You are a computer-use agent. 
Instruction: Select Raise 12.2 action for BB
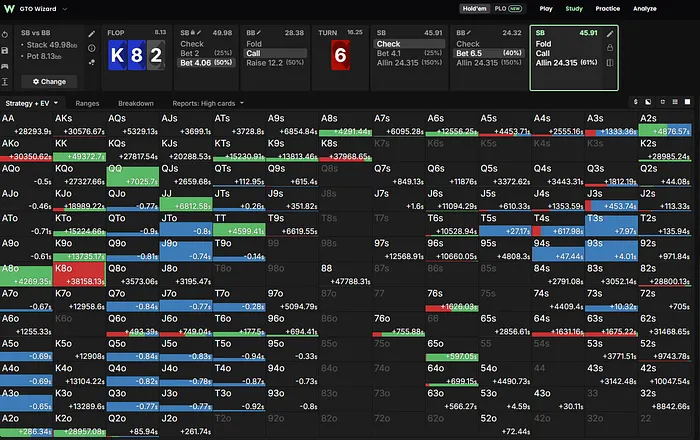275,63
